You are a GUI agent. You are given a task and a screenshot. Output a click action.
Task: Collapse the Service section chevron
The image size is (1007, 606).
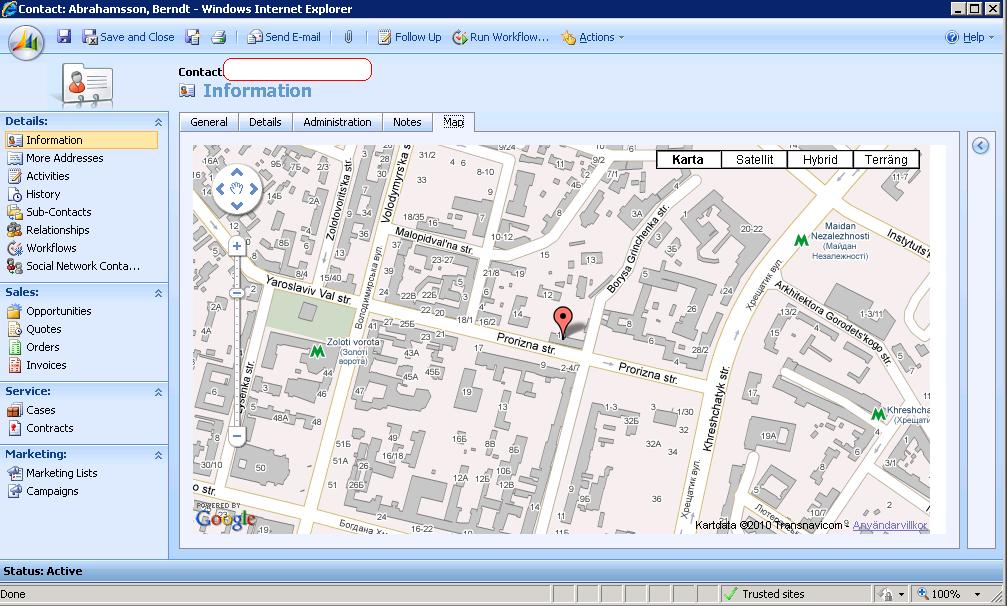158,392
